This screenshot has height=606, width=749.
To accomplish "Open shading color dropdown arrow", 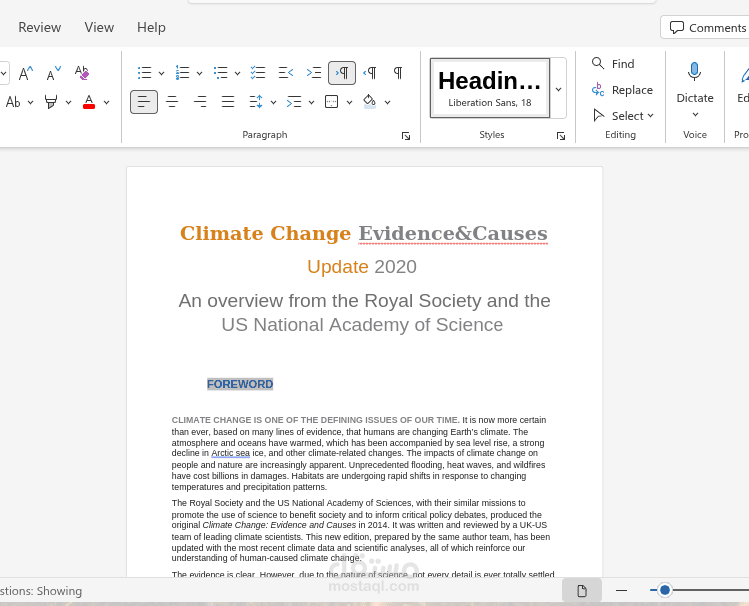I will coord(387,103).
